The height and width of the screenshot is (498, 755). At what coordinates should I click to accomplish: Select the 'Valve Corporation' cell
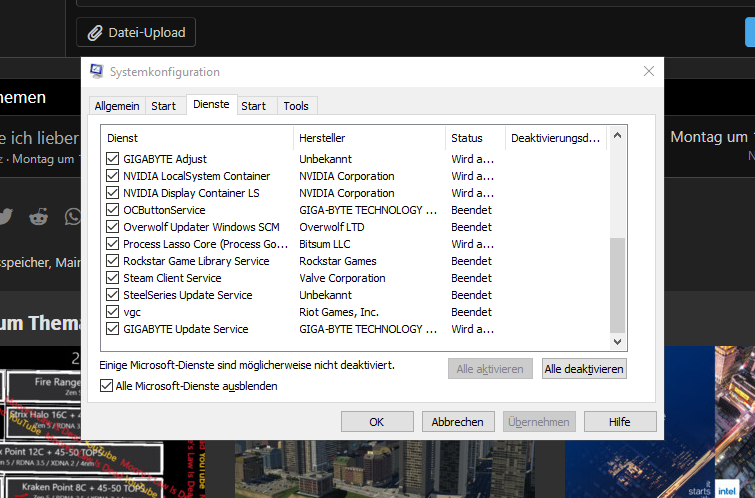tap(342, 278)
